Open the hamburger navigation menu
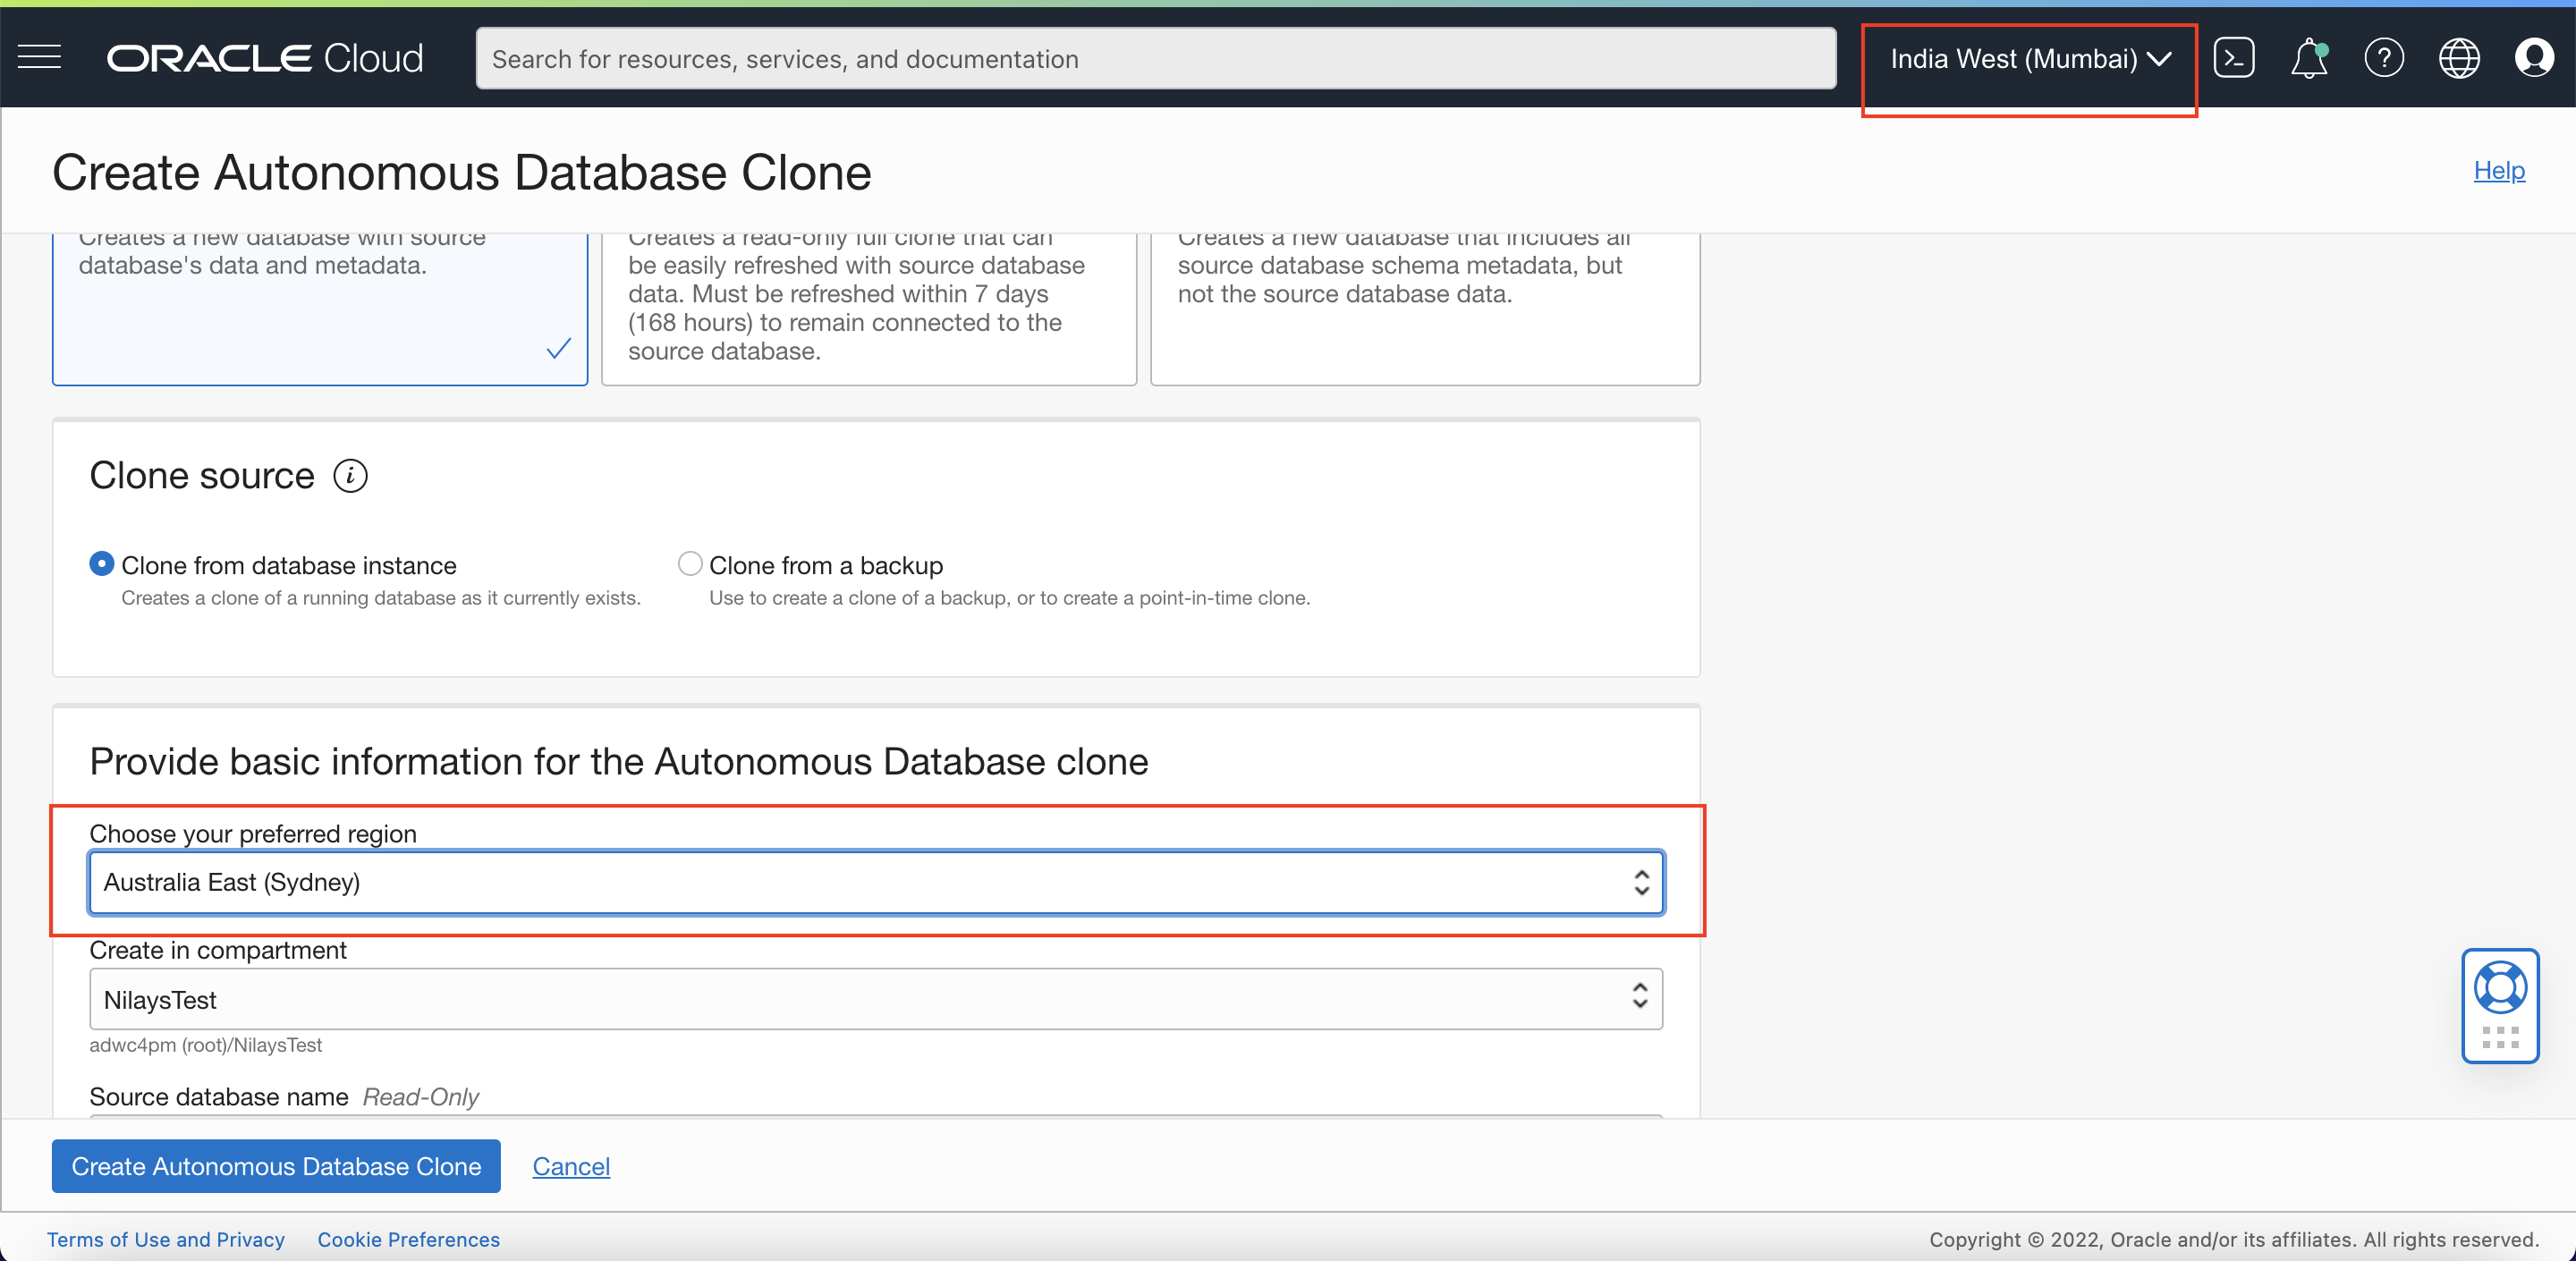The height and width of the screenshot is (1261, 2576). pyautogui.click(x=39, y=58)
